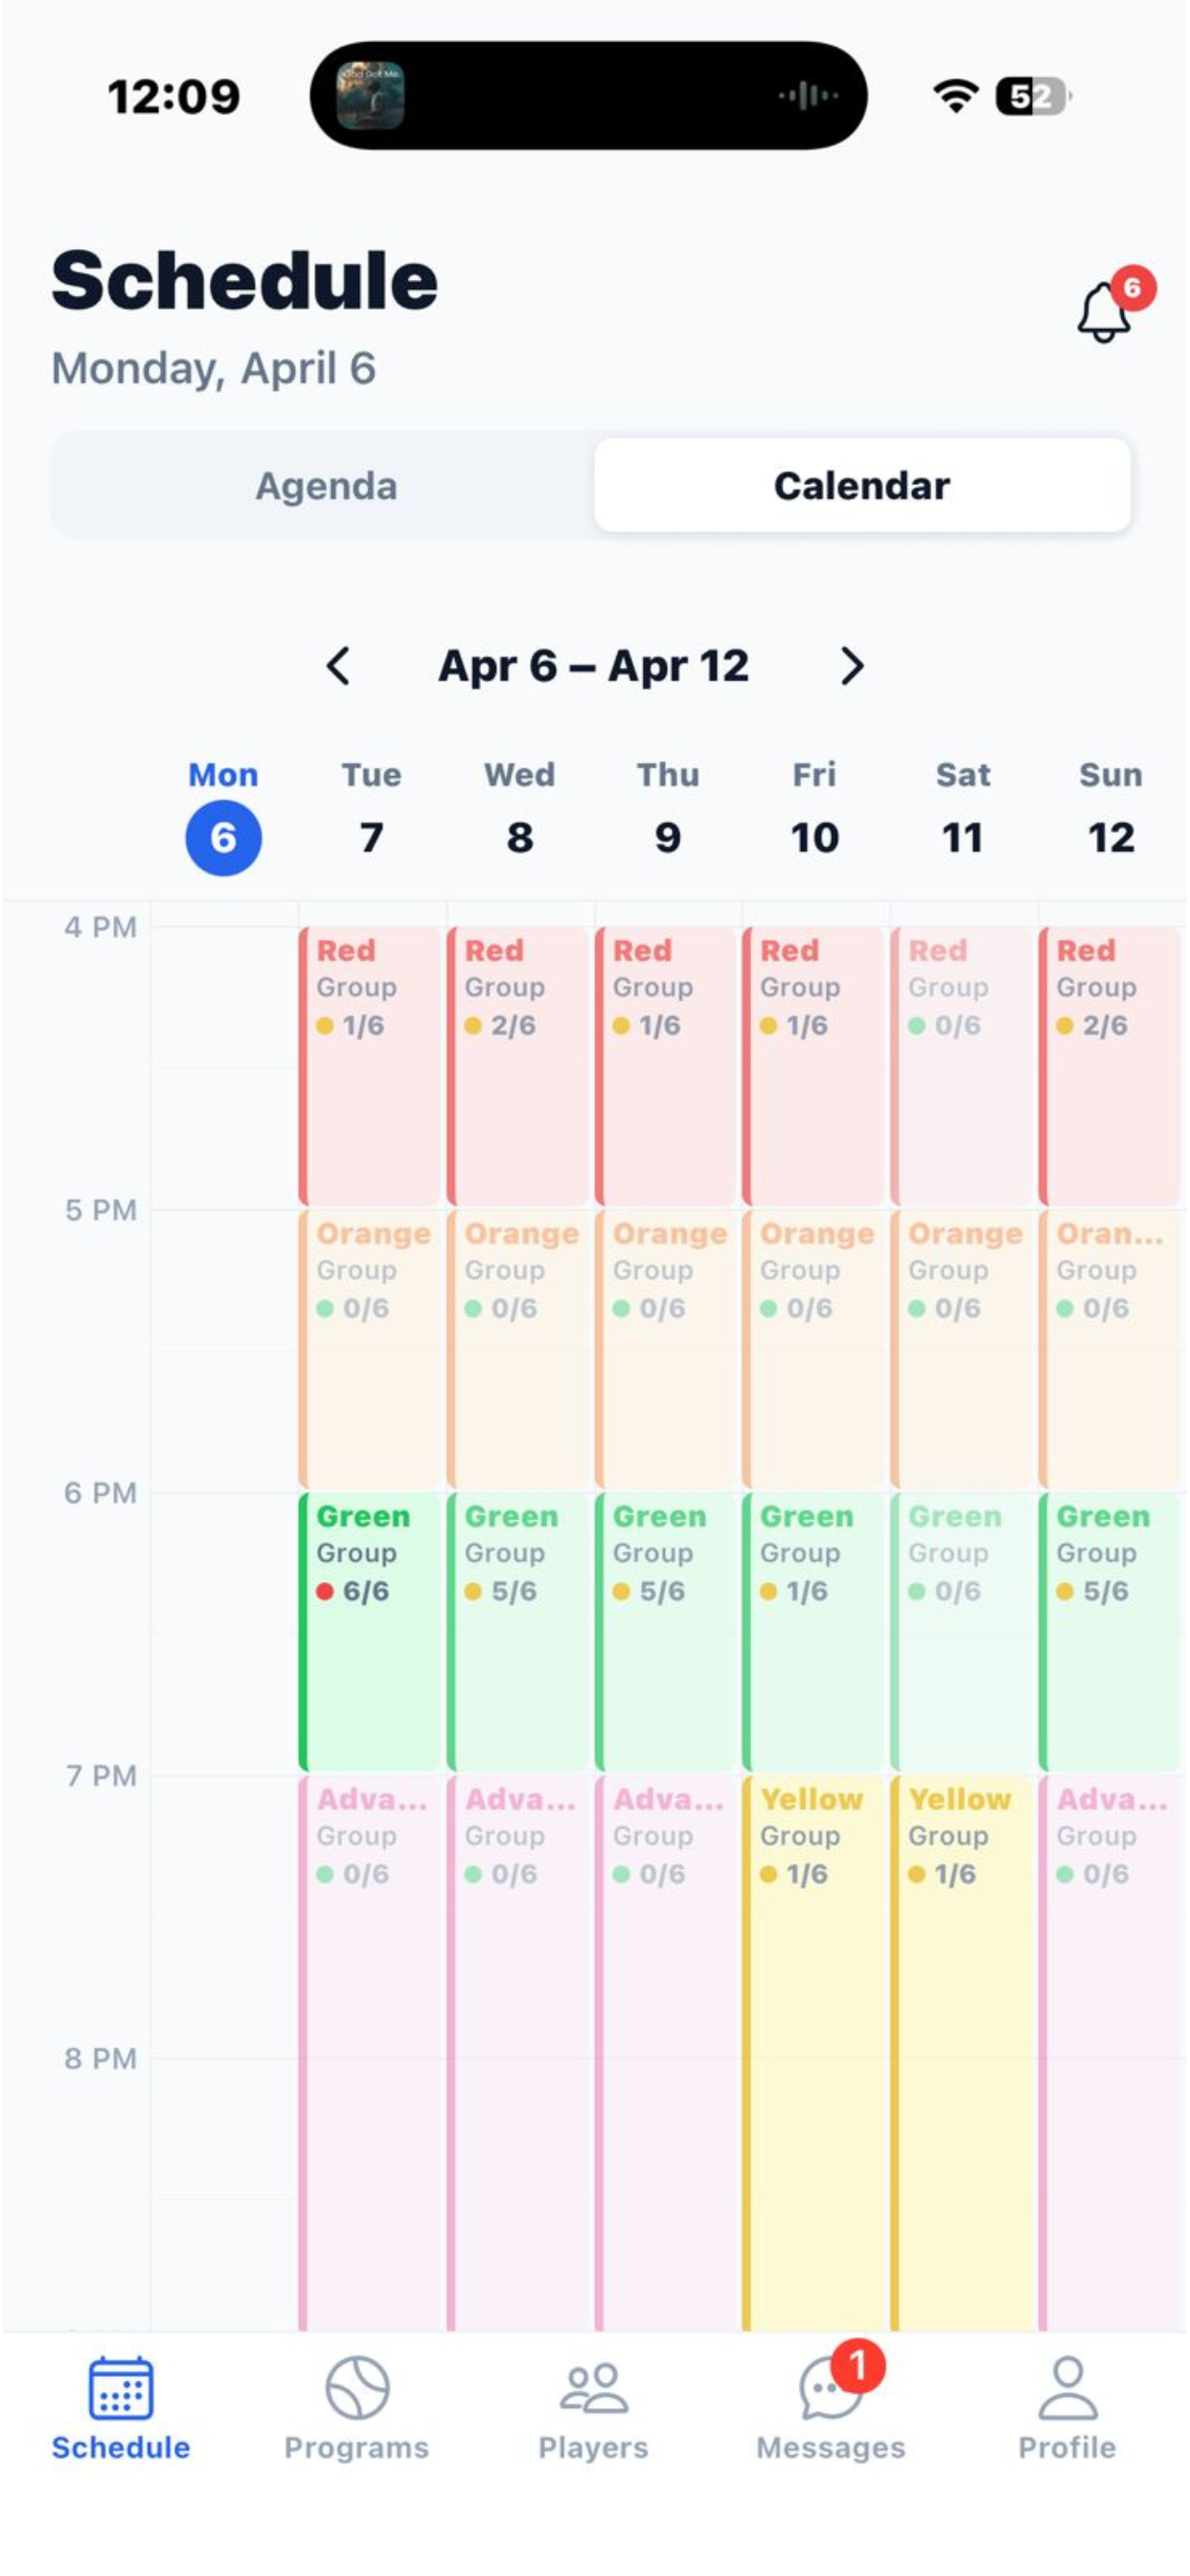Viewport: 1190px width, 2576px height.
Task: Tap the audio waveform indicator in the Dynamic Island
Action: (x=808, y=96)
